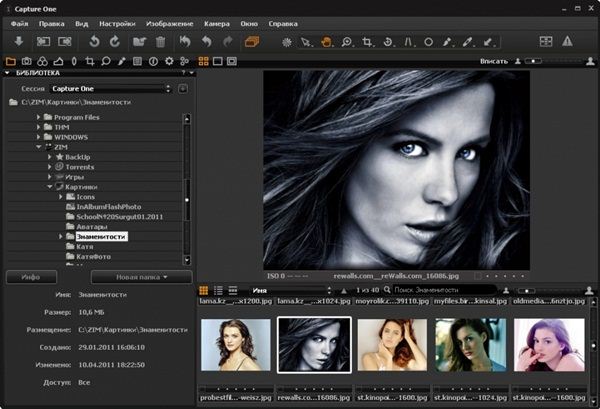Select the Pan hand tool
The image size is (600, 409).
tap(326, 42)
